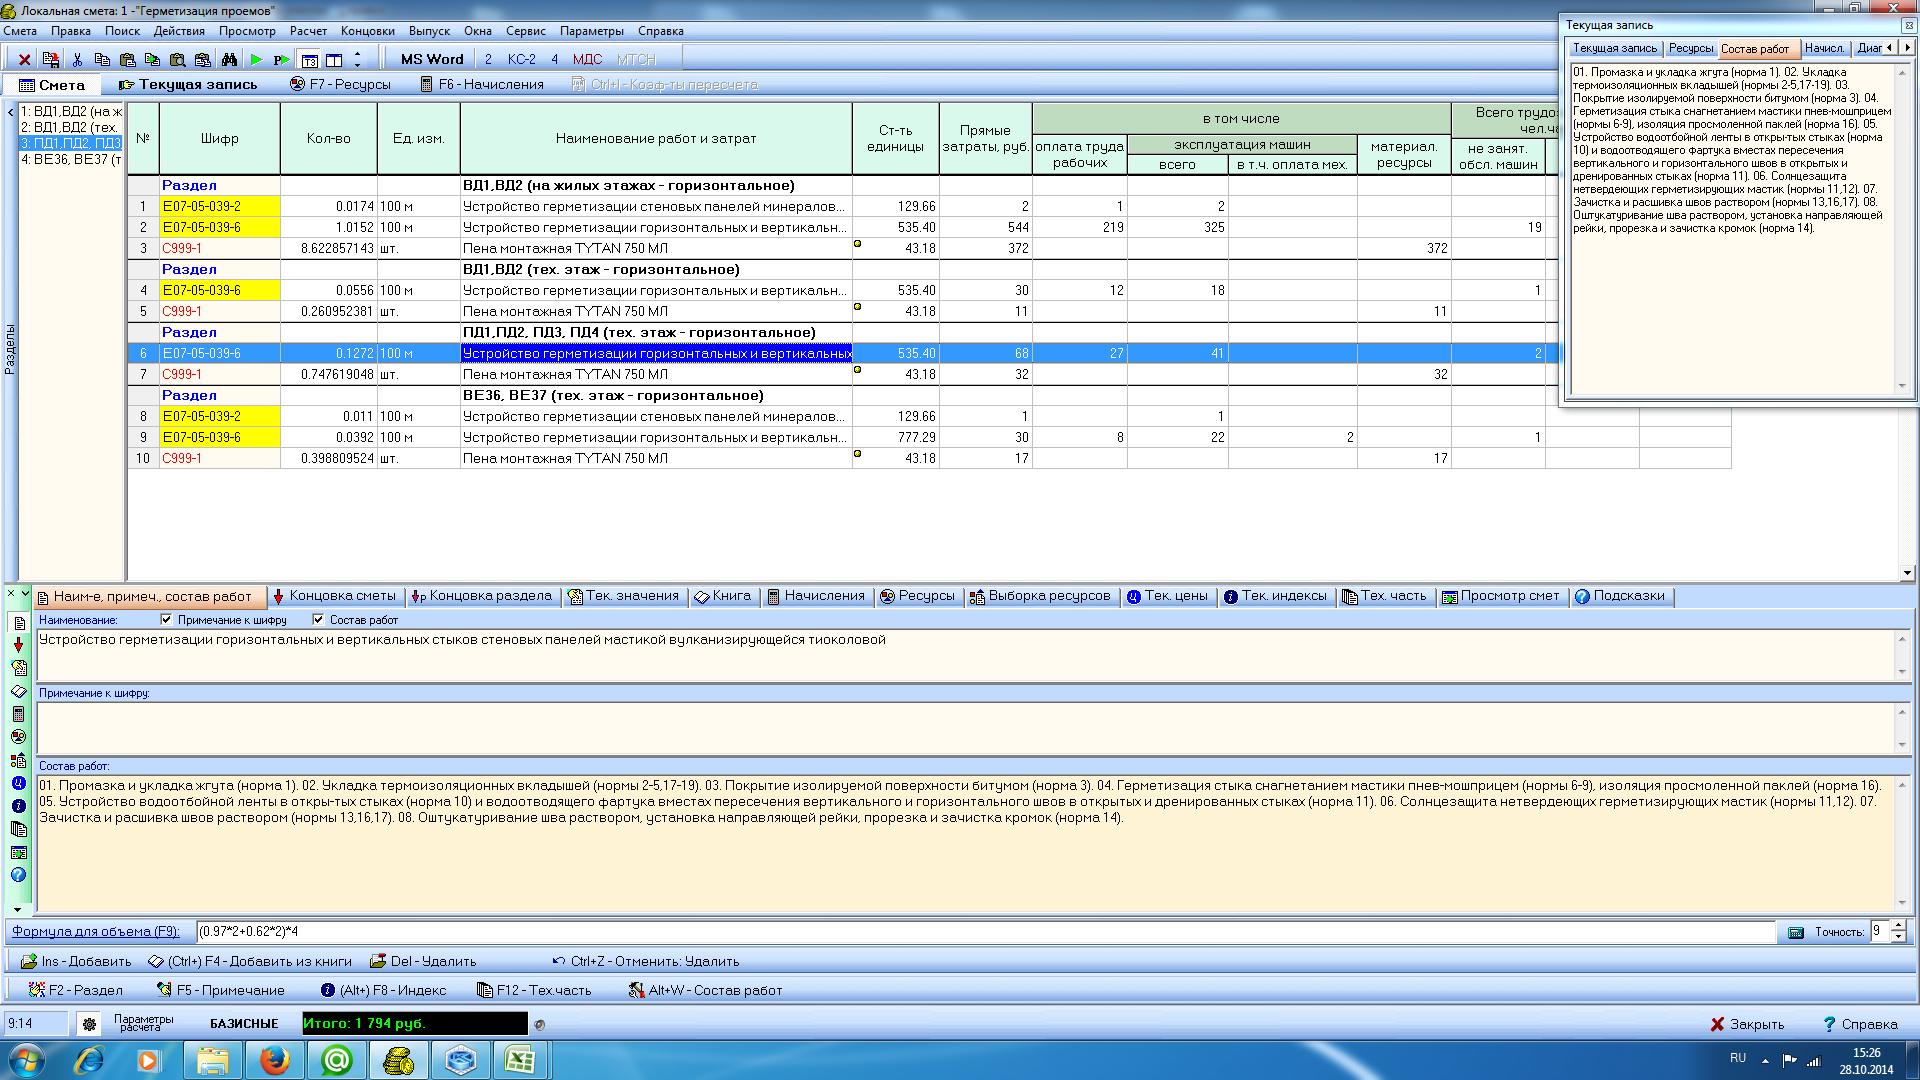Click the red X delete icon in toolbar

25,60
